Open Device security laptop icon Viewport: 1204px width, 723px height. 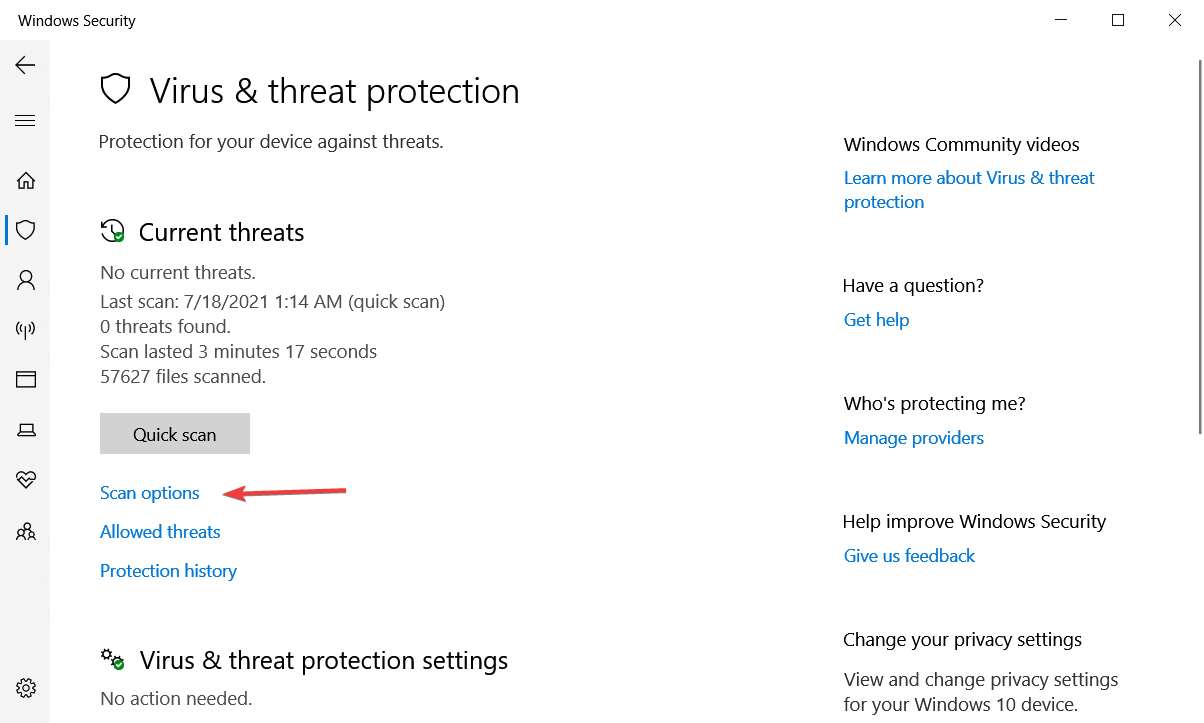point(26,430)
